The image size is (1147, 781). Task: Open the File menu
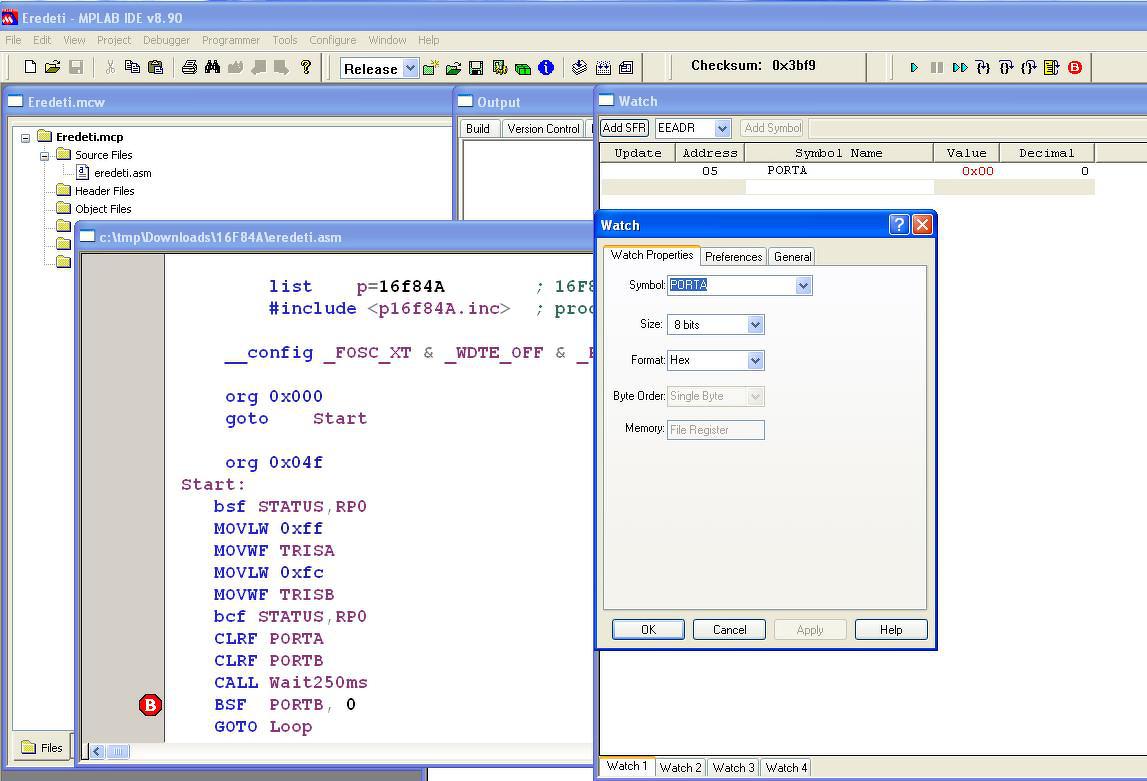pyautogui.click(x=13, y=40)
